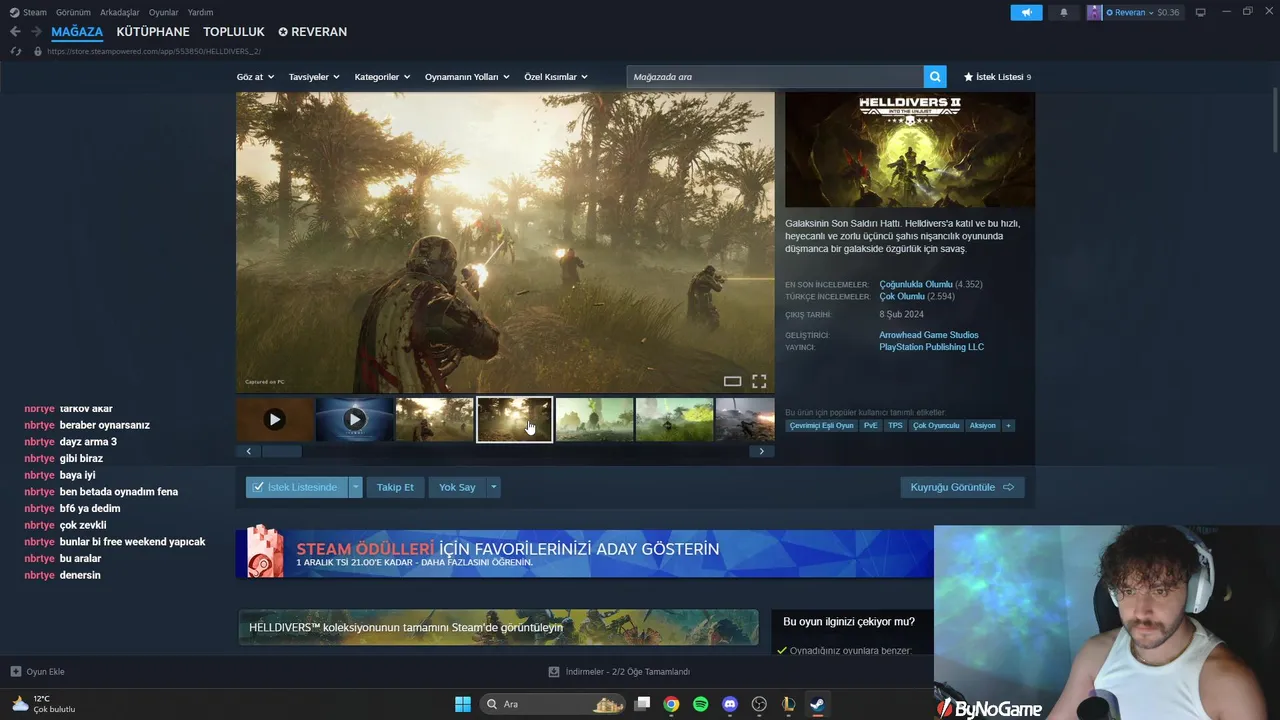The image size is (1280, 720).
Task: Click the Reveran profile avatar
Action: [x=1095, y=12]
